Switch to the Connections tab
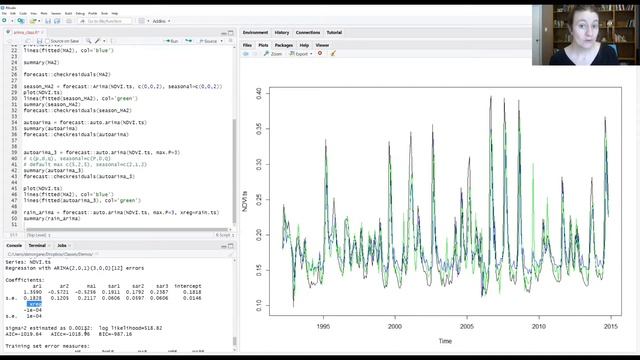The width and height of the screenshot is (640, 360). 308,32
